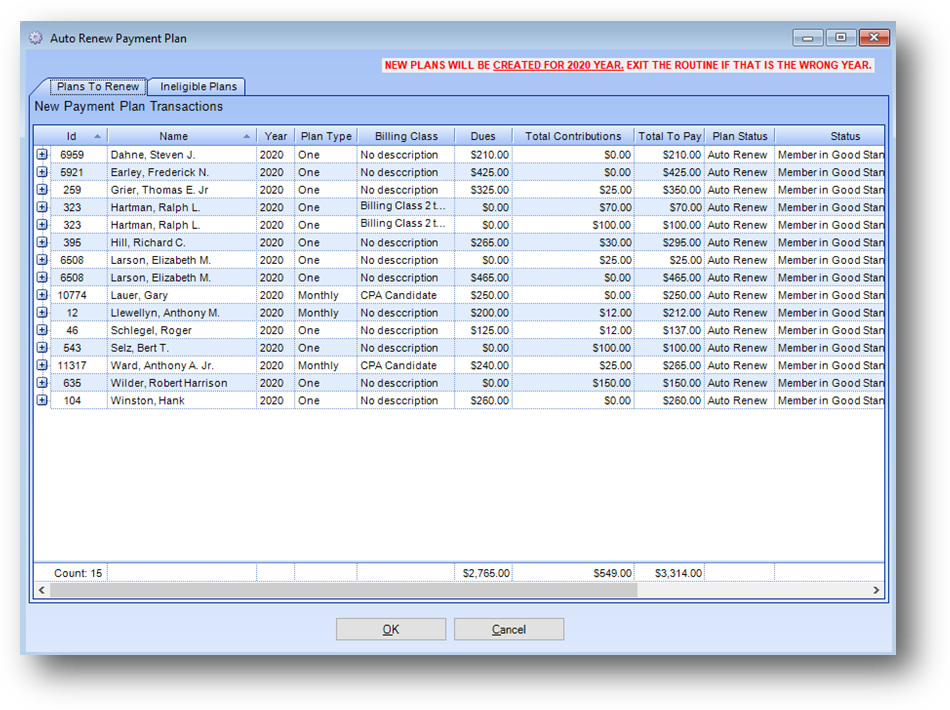Sort by the Id column header
950x710 pixels.
pyautogui.click(x=71, y=136)
